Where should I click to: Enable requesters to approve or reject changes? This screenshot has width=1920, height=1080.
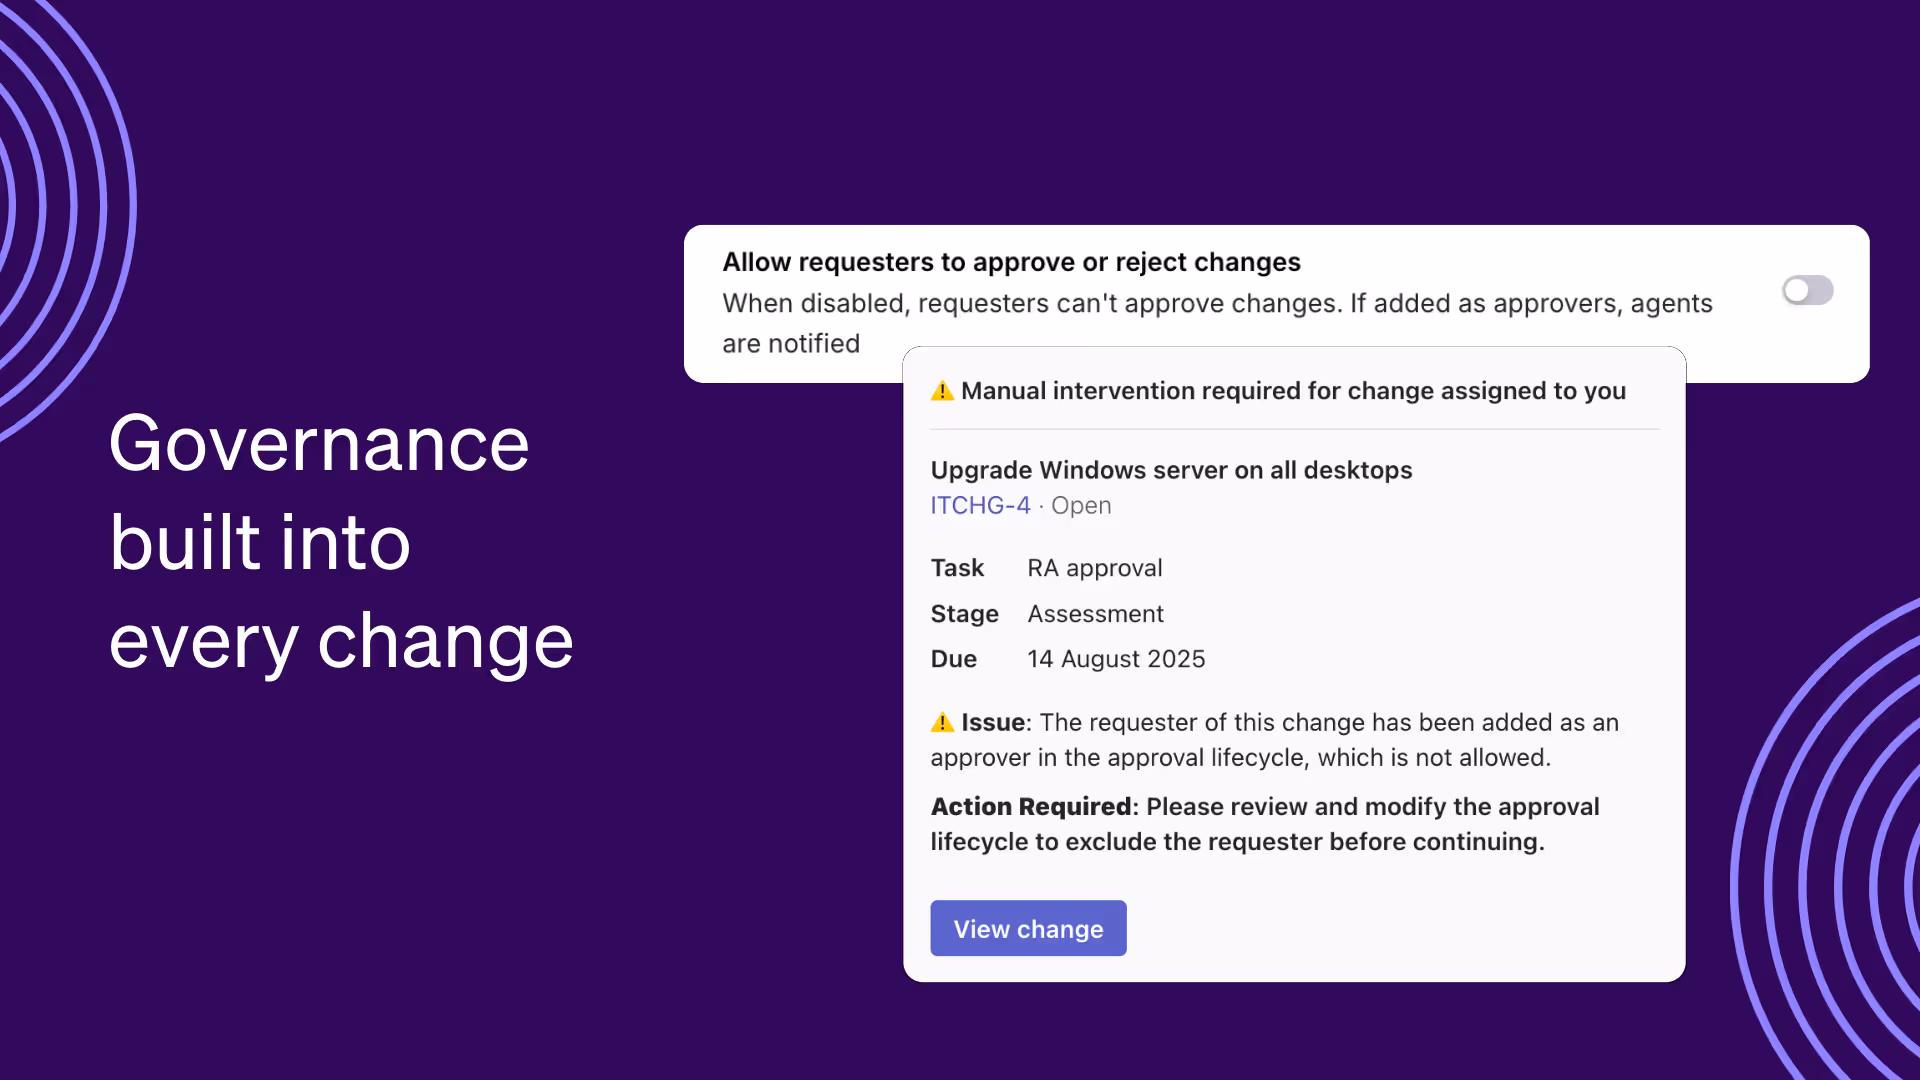pos(1807,290)
